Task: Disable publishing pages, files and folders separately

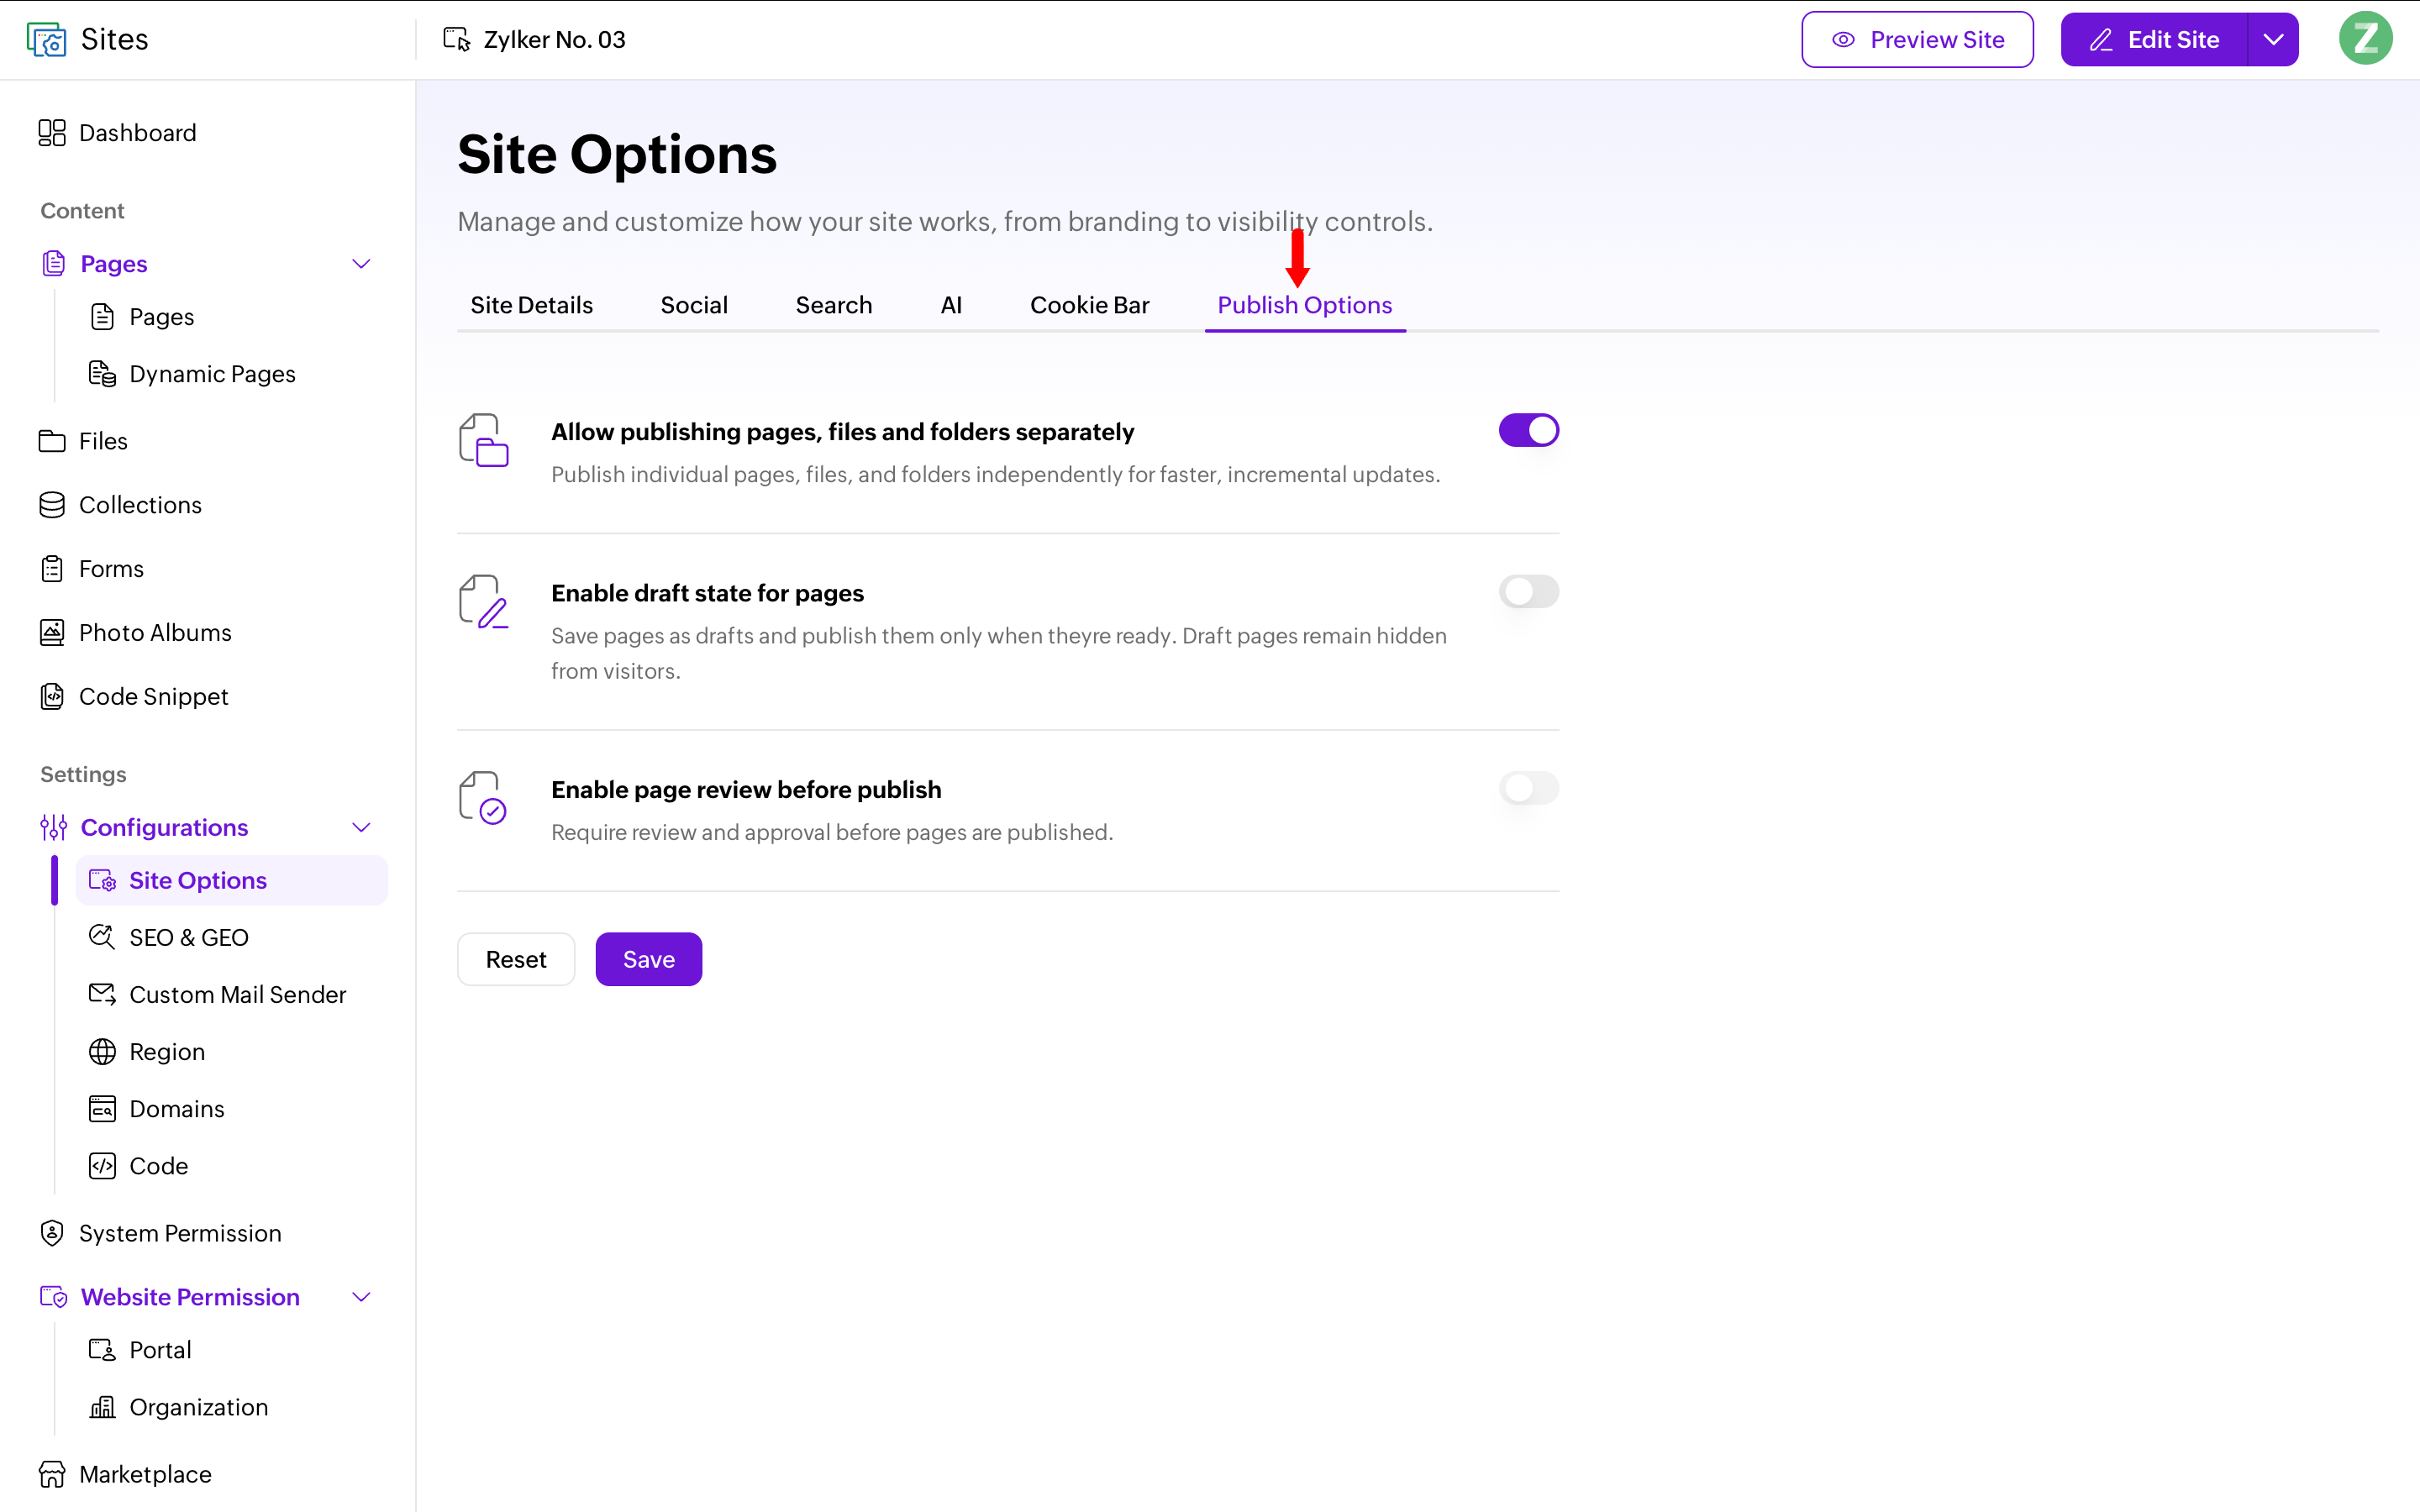Action: point(1528,431)
